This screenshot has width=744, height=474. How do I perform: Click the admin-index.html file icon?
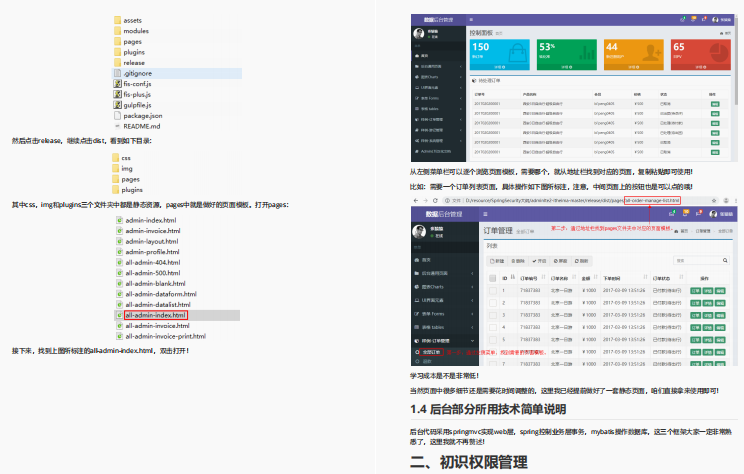coord(120,220)
